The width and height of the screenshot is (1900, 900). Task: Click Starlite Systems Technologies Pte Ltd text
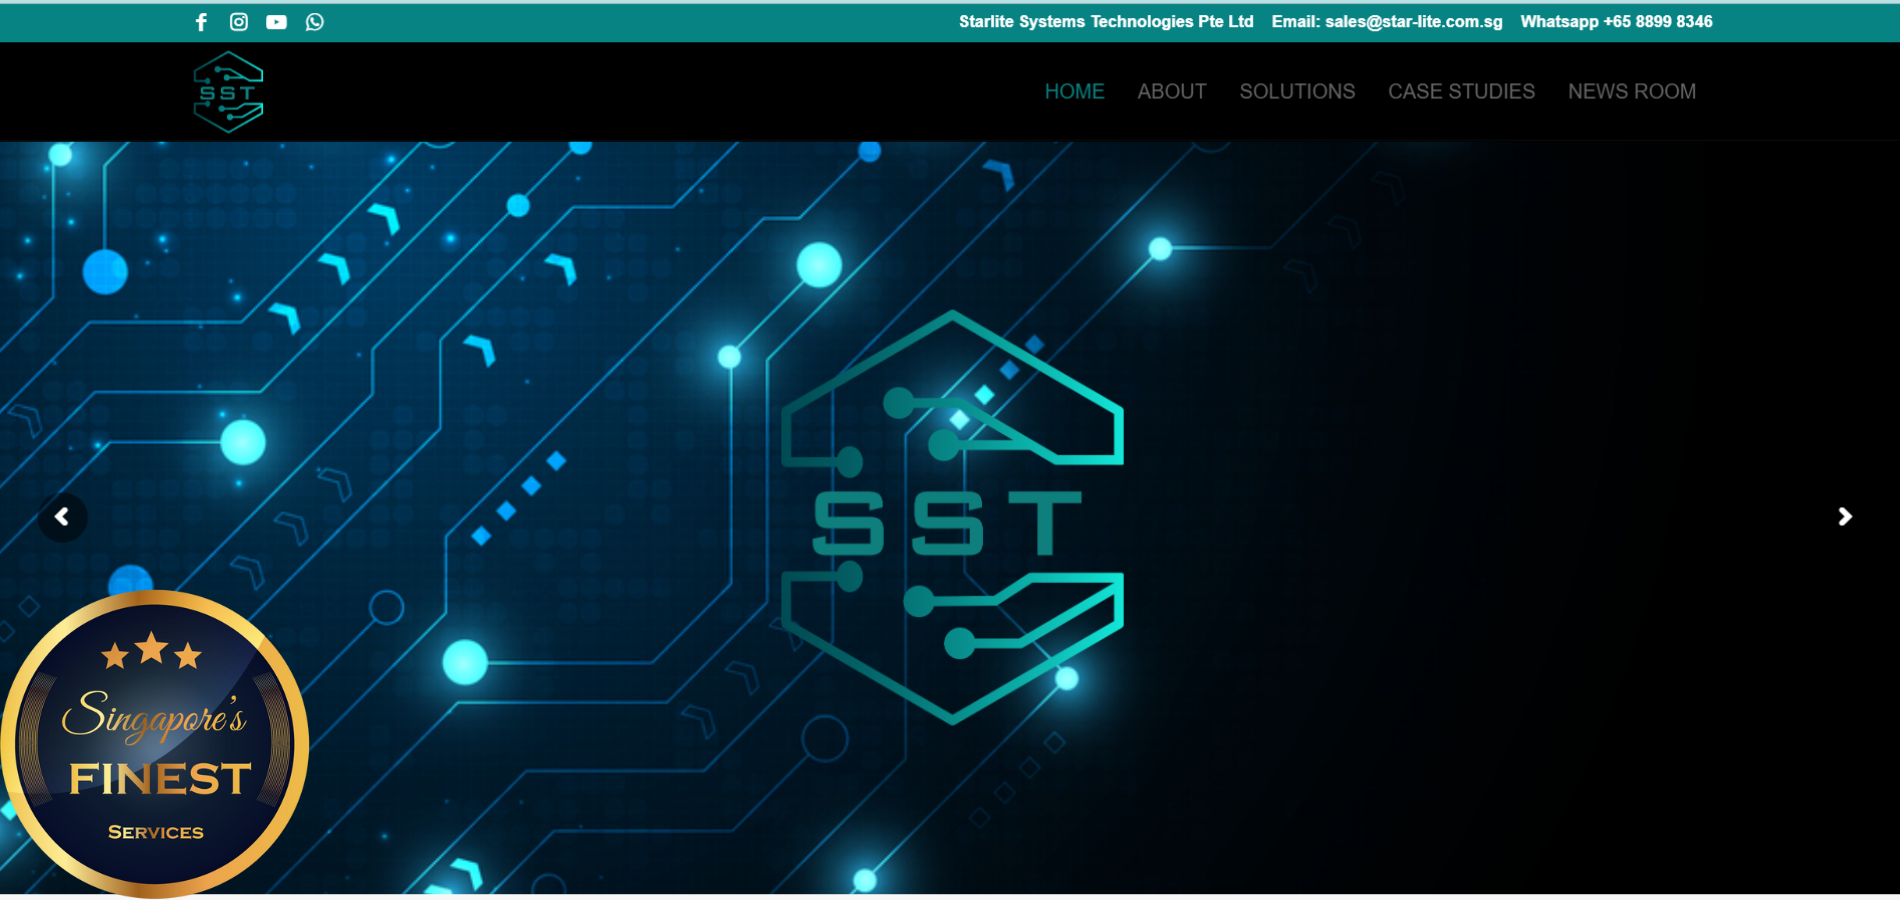tap(1105, 22)
